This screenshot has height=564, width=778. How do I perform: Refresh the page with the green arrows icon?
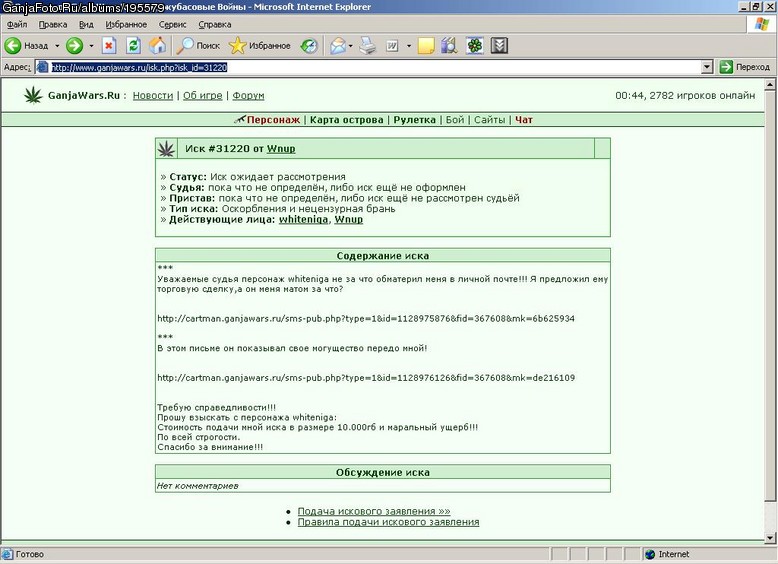[133, 46]
